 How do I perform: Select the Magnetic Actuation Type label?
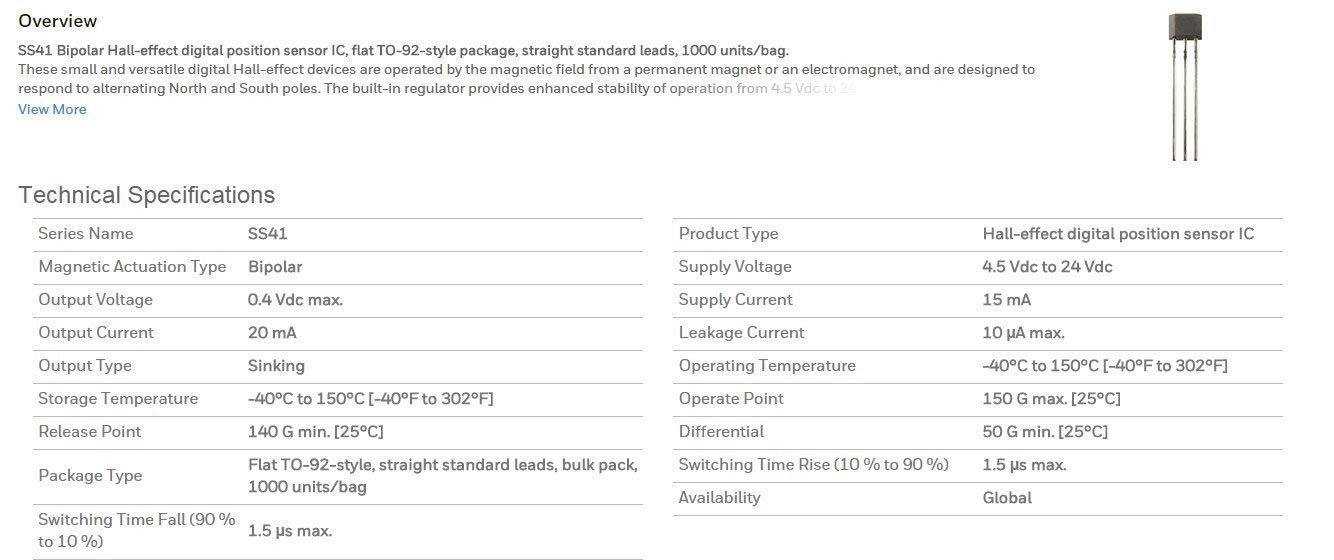(132, 266)
